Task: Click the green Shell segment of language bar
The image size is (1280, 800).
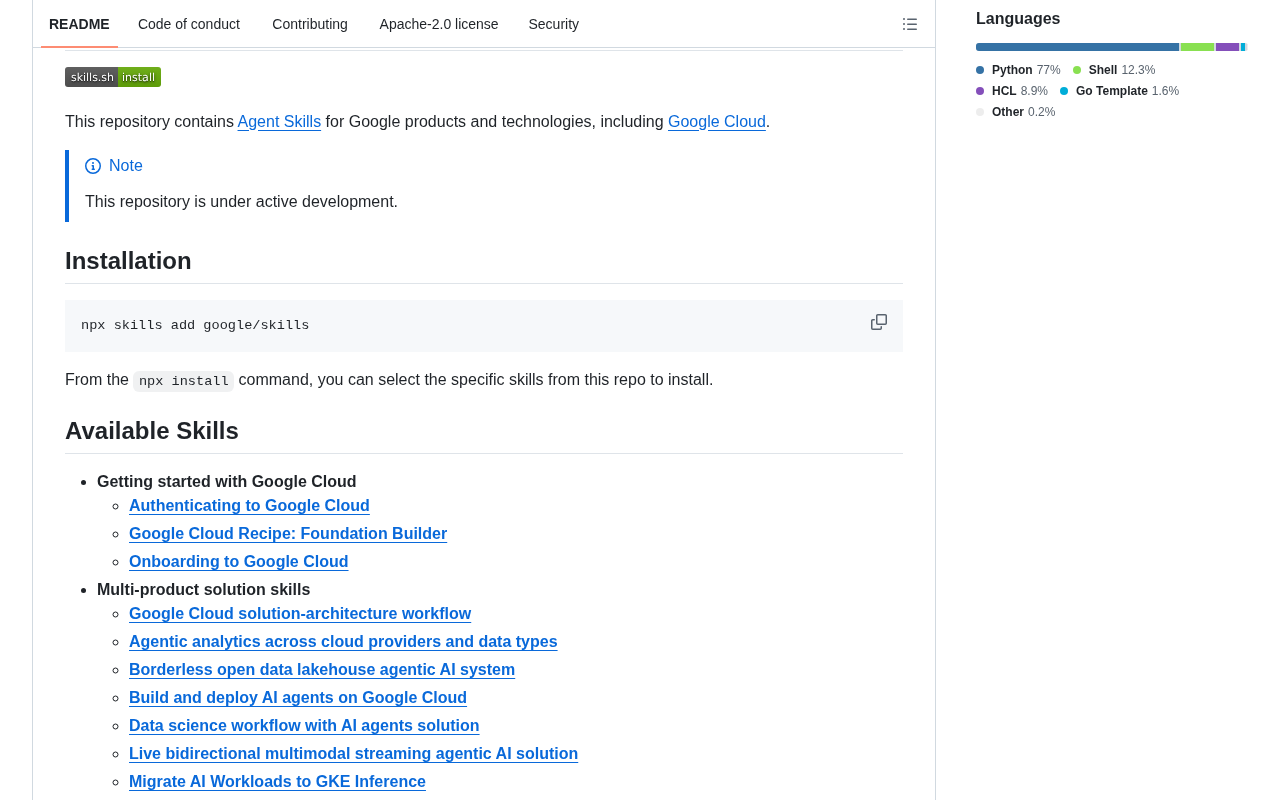Action: (1197, 47)
